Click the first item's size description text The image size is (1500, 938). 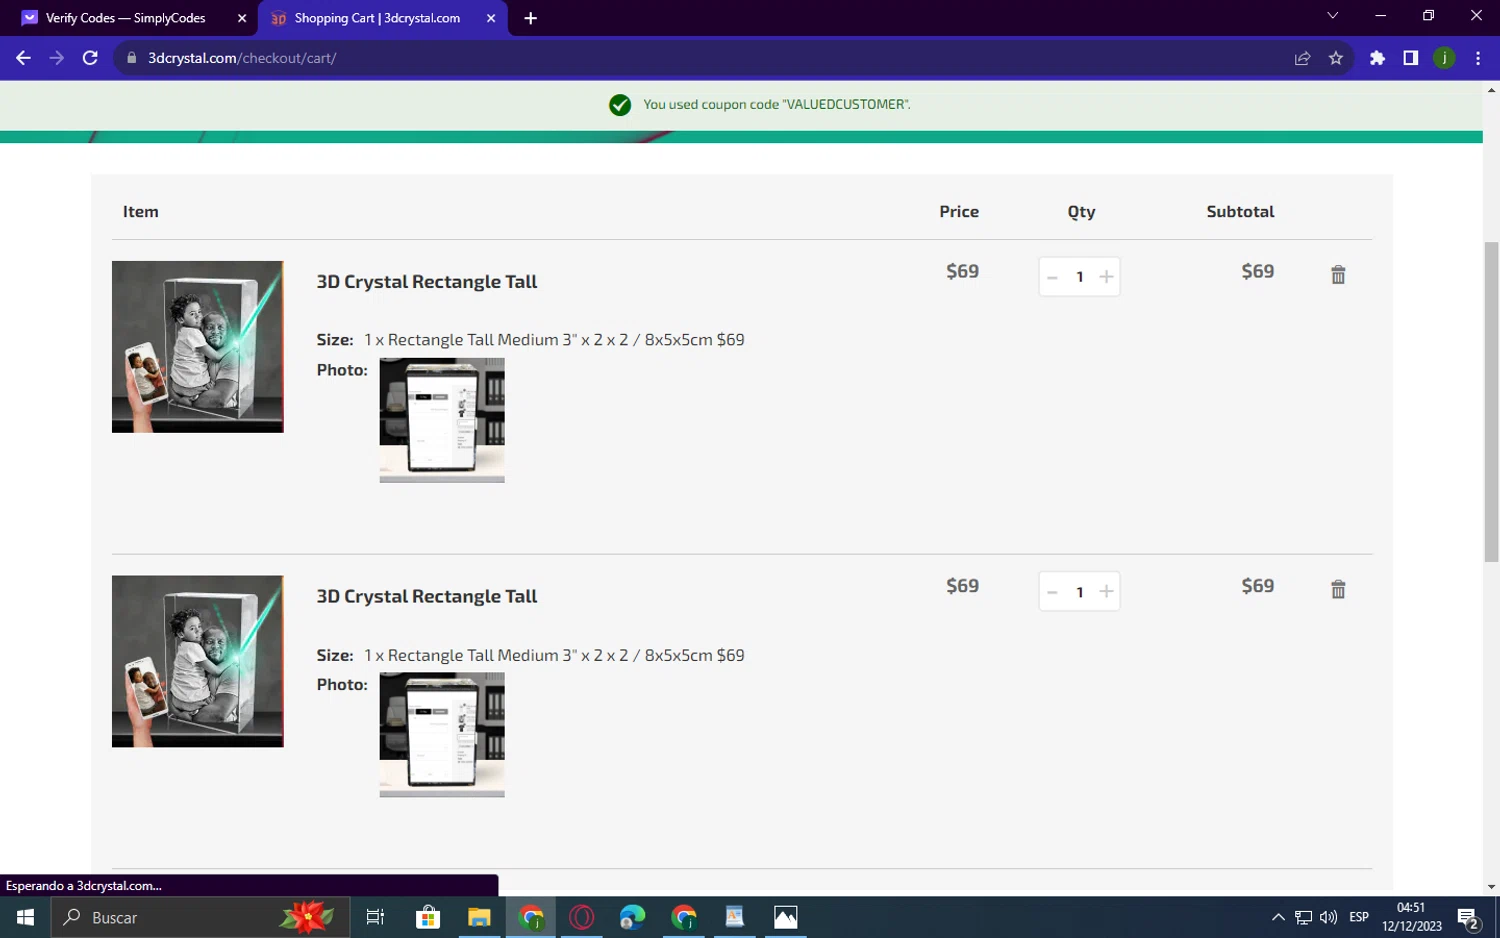point(554,340)
